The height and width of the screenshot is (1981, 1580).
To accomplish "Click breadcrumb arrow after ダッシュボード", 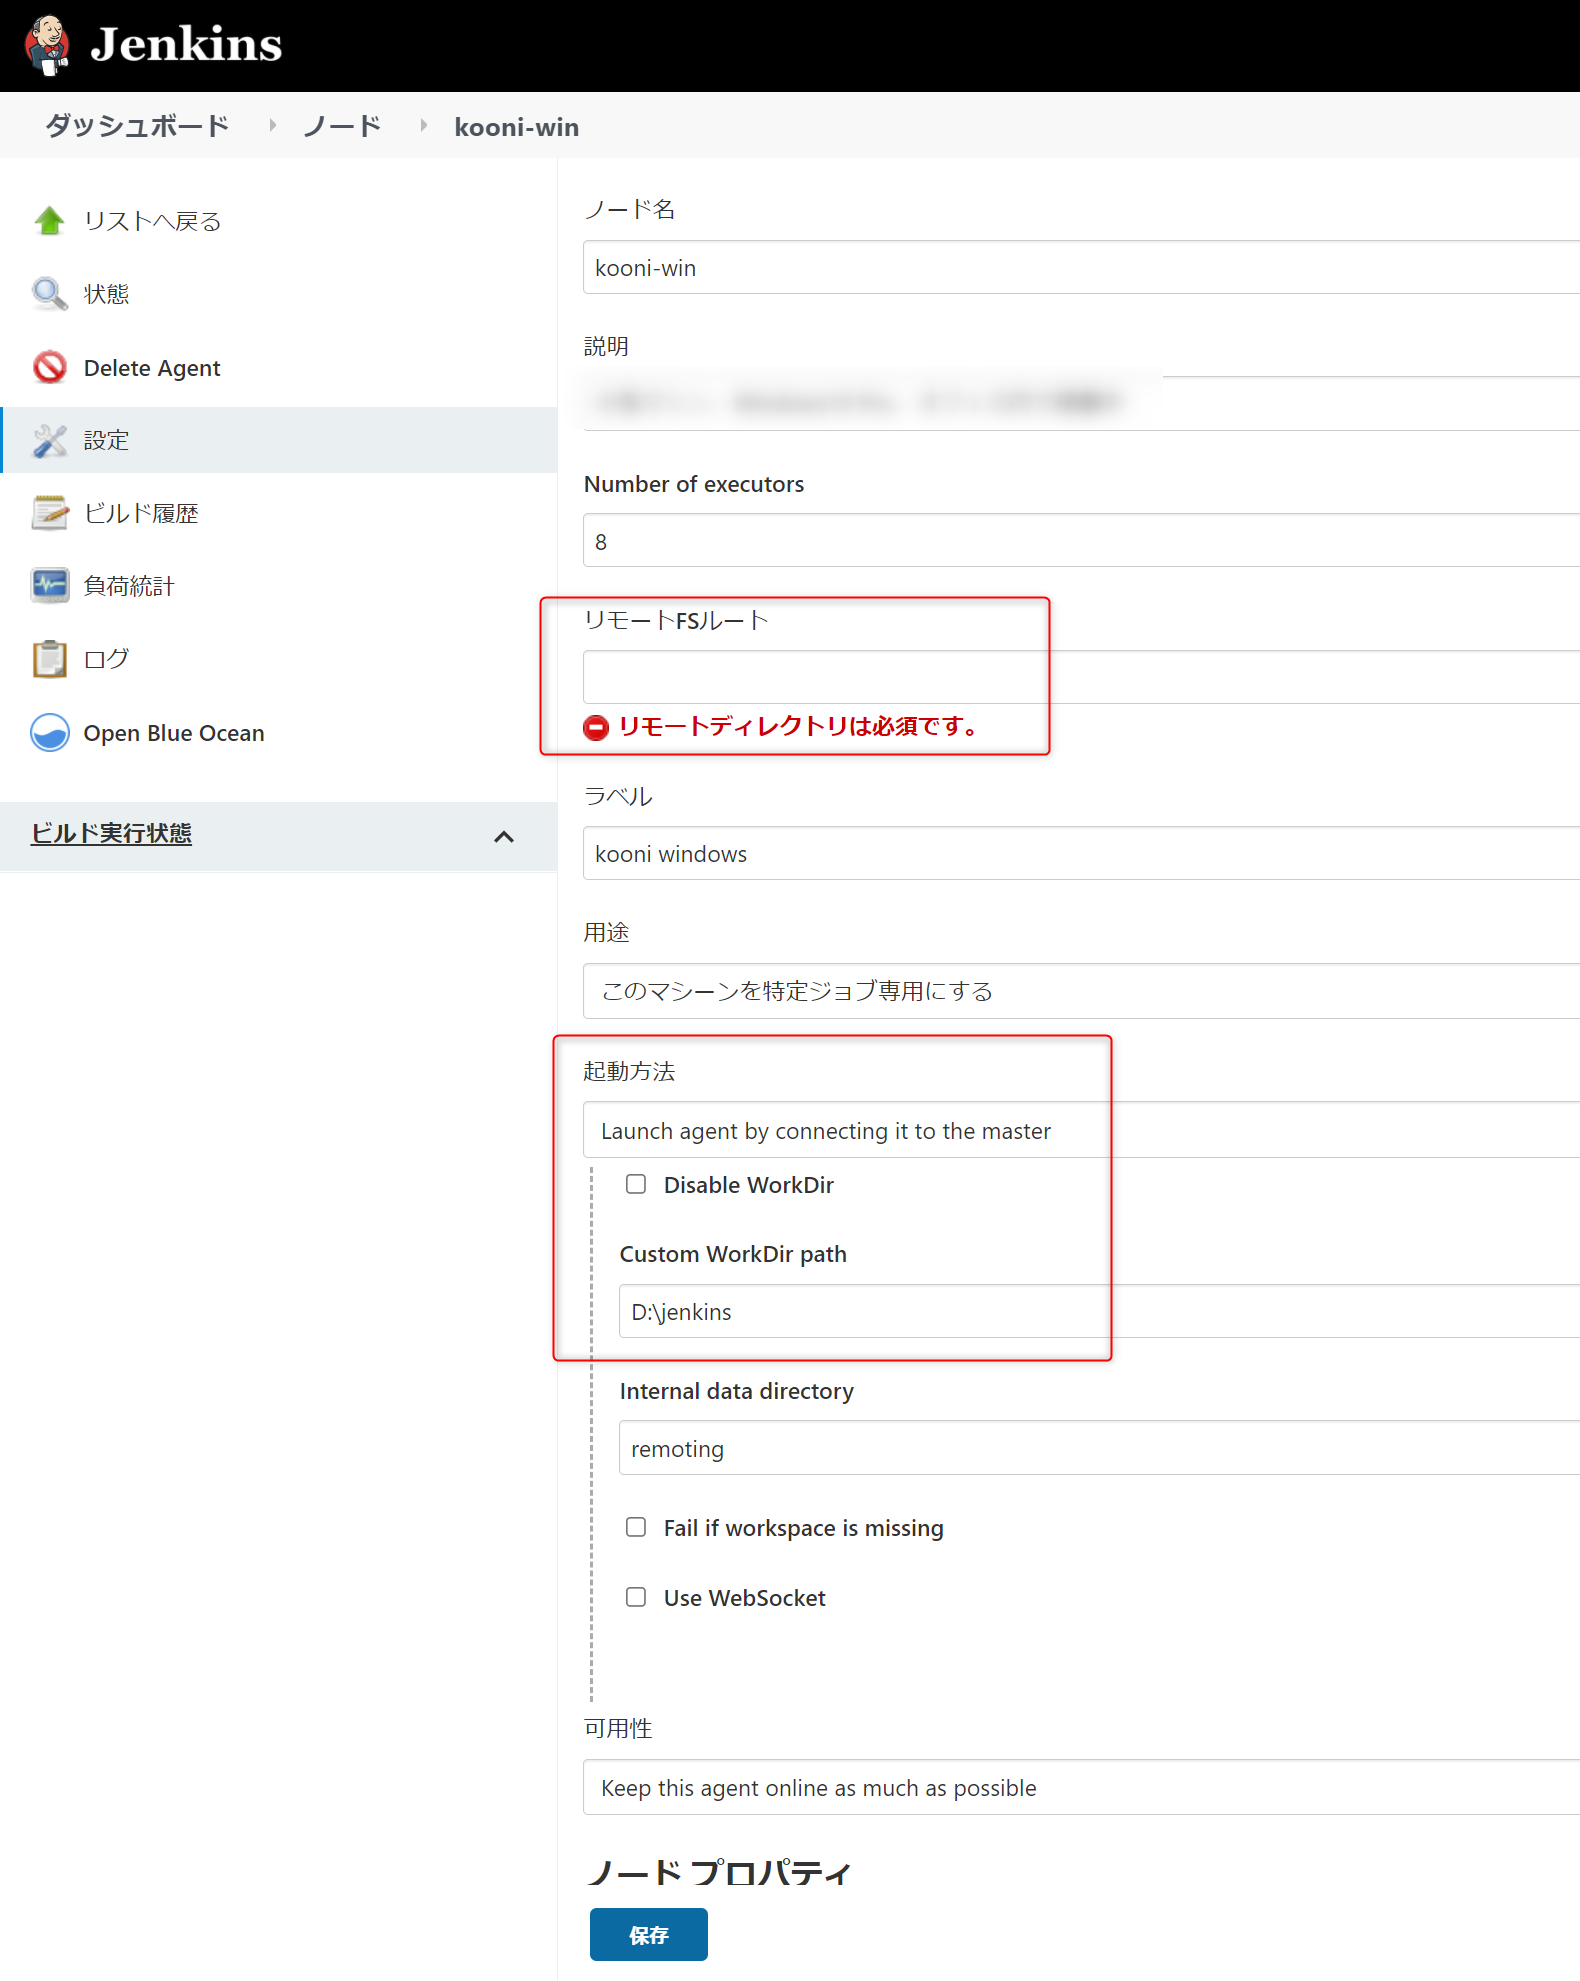I will 272,126.
